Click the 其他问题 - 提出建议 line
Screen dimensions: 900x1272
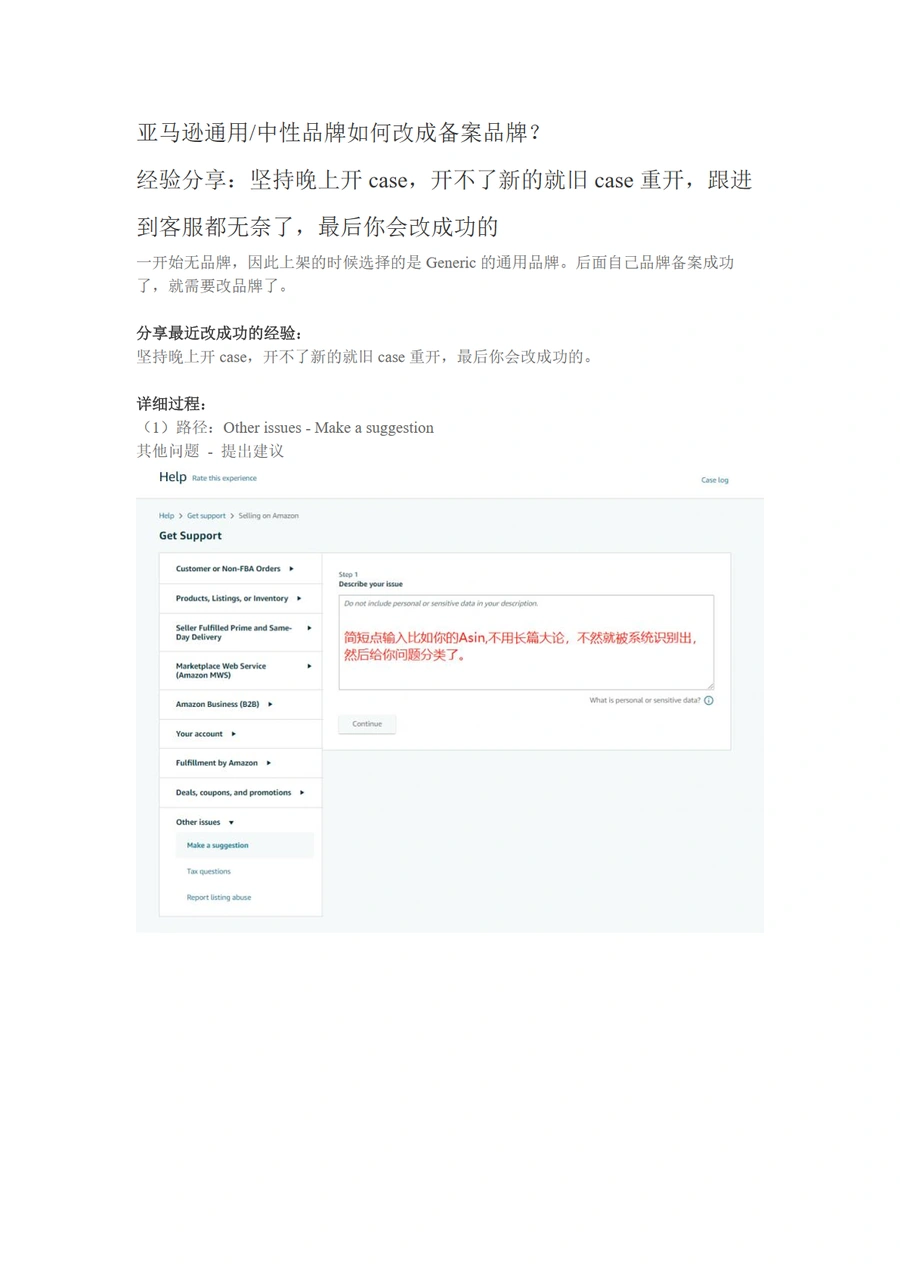coord(210,451)
